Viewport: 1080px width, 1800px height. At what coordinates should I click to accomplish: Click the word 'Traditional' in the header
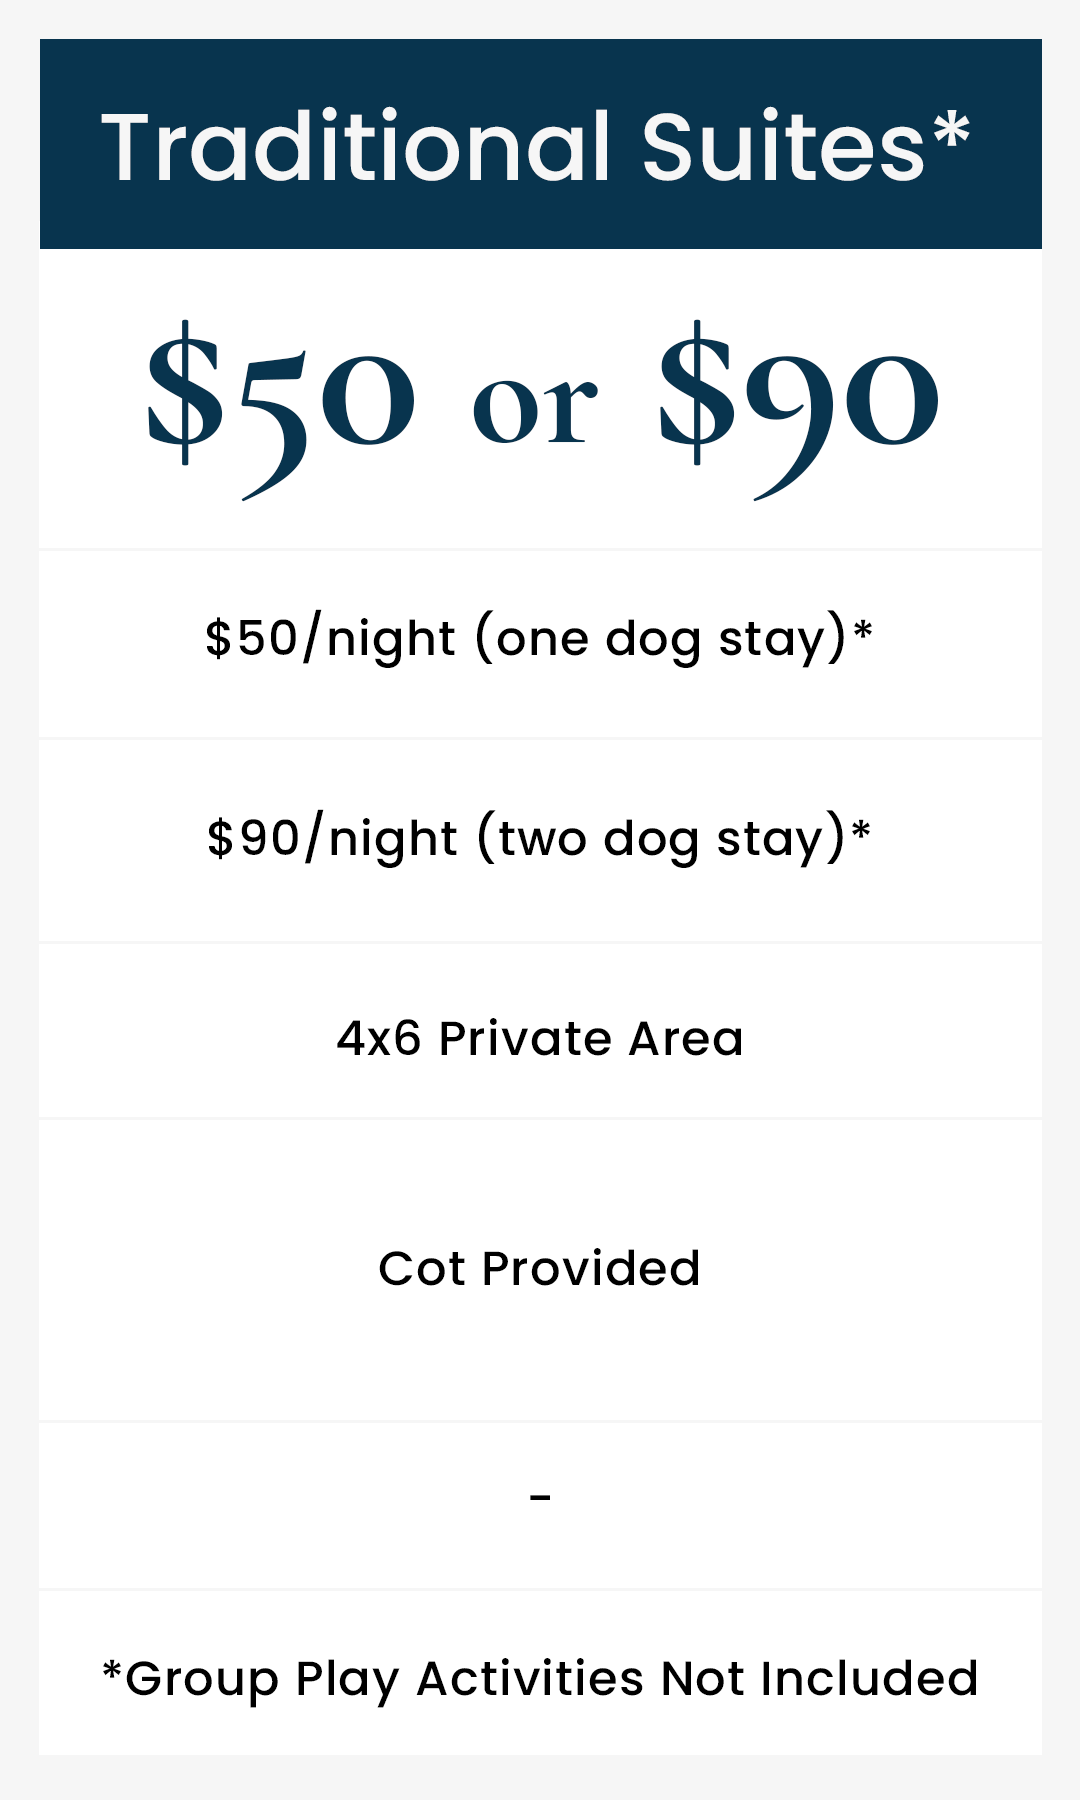click(x=356, y=147)
